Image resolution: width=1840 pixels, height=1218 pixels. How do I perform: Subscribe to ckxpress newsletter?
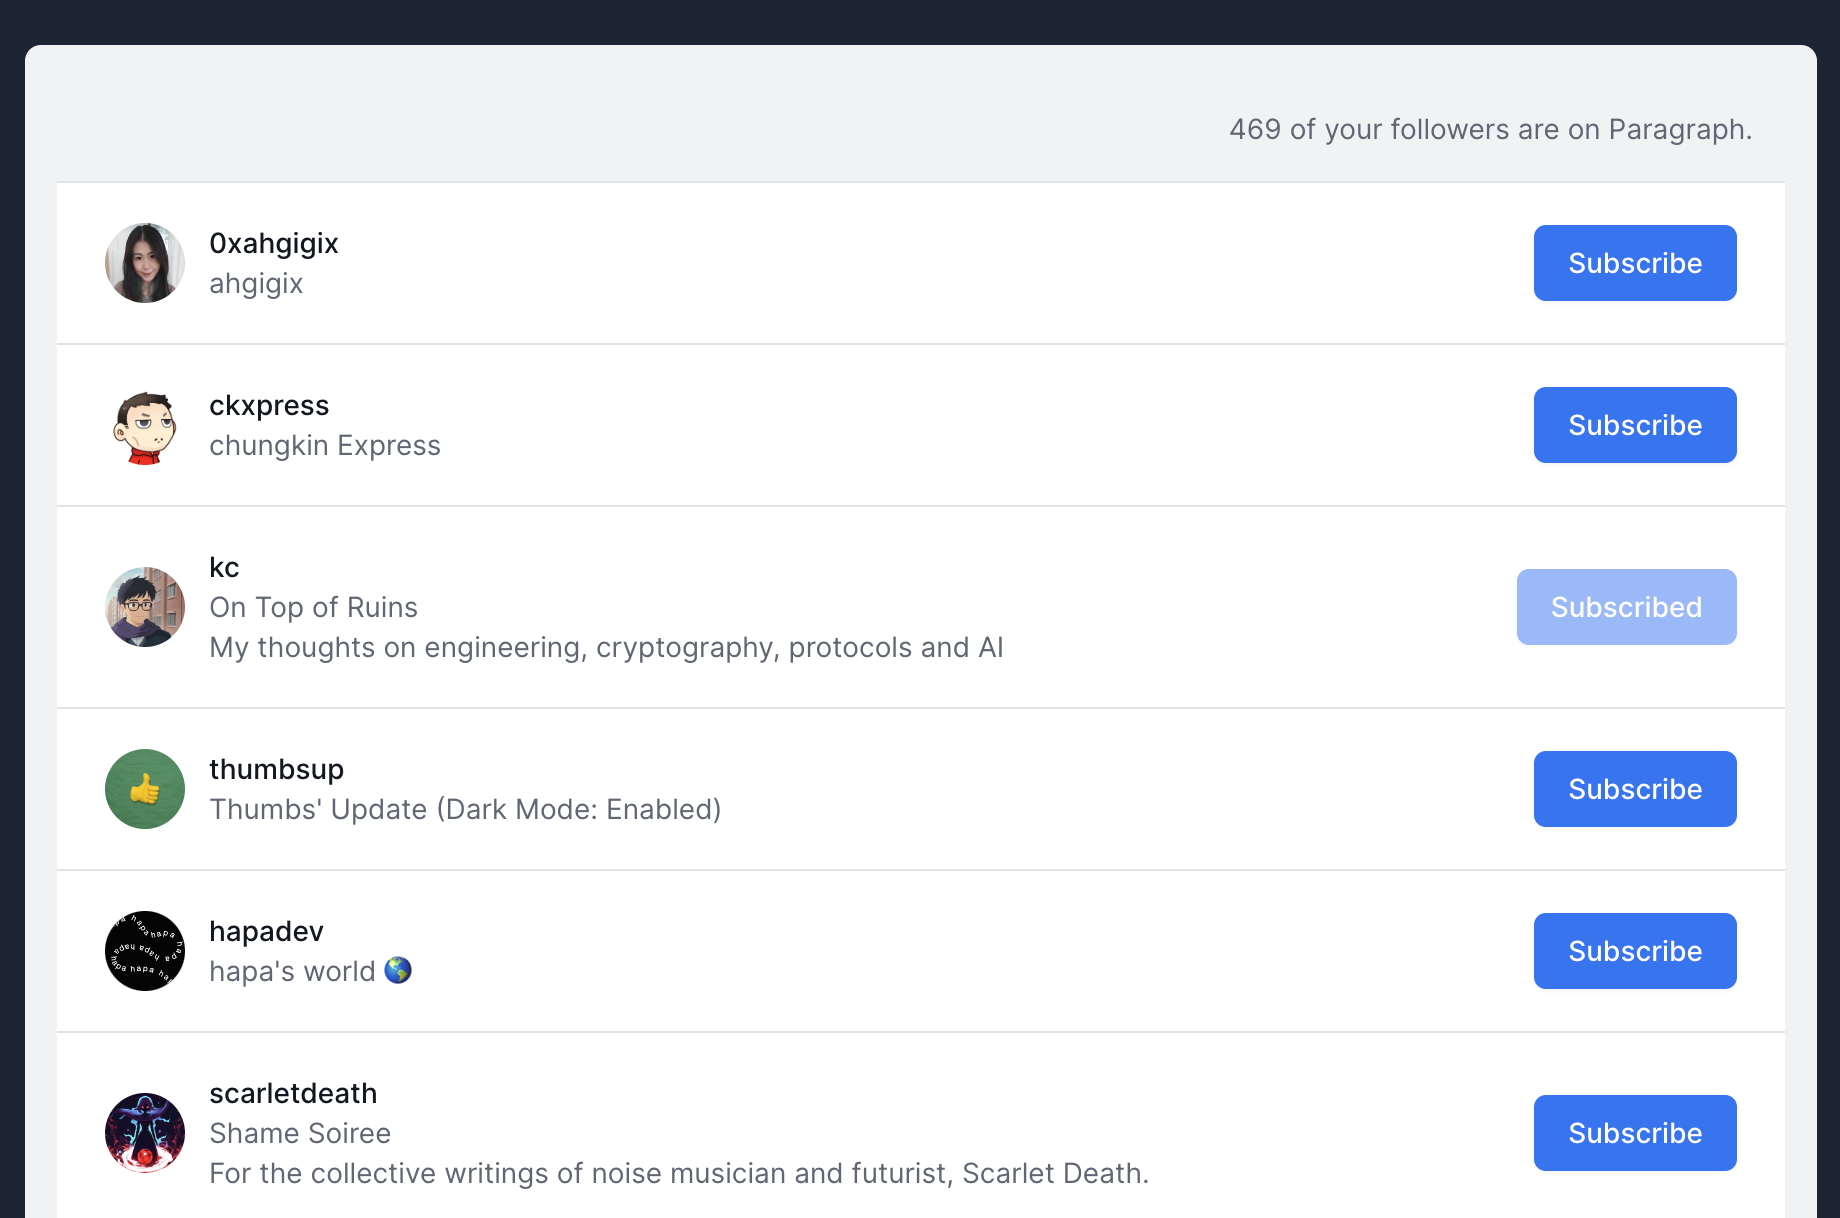click(x=1634, y=425)
